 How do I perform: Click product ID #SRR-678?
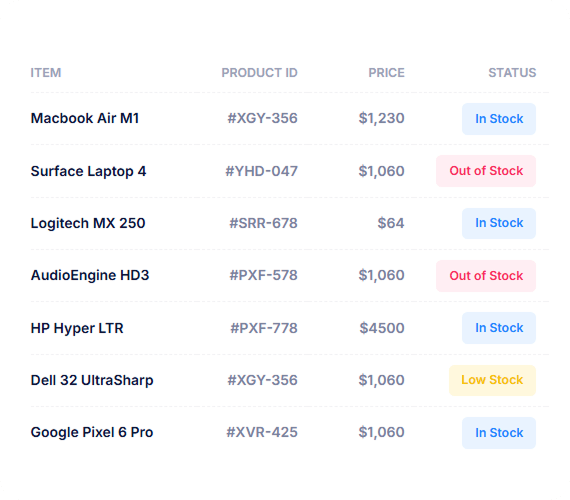pyautogui.click(x=263, y=223)
